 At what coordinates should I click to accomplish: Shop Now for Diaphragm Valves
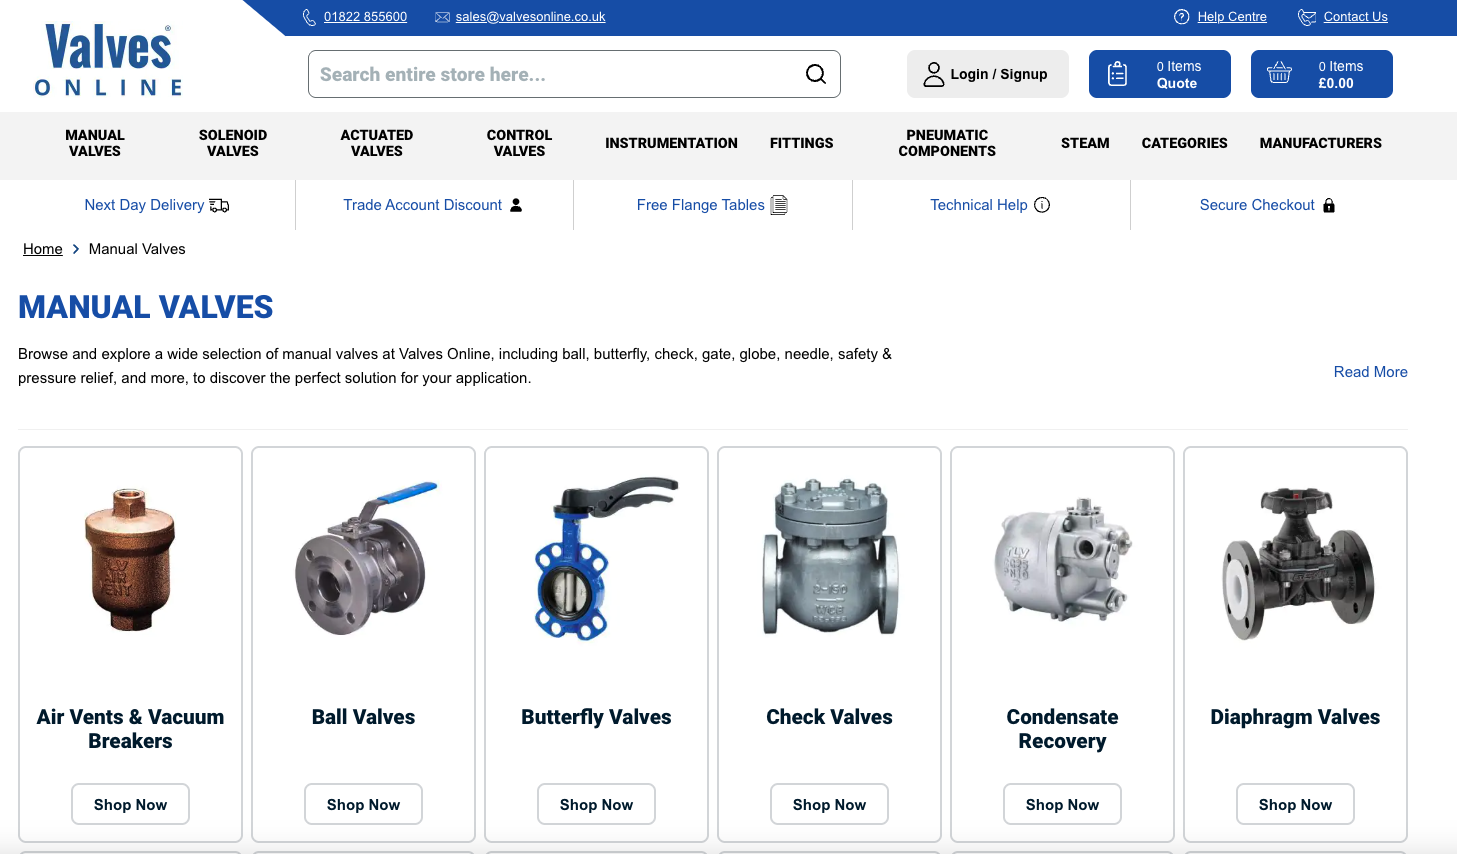click(1295, 804)
